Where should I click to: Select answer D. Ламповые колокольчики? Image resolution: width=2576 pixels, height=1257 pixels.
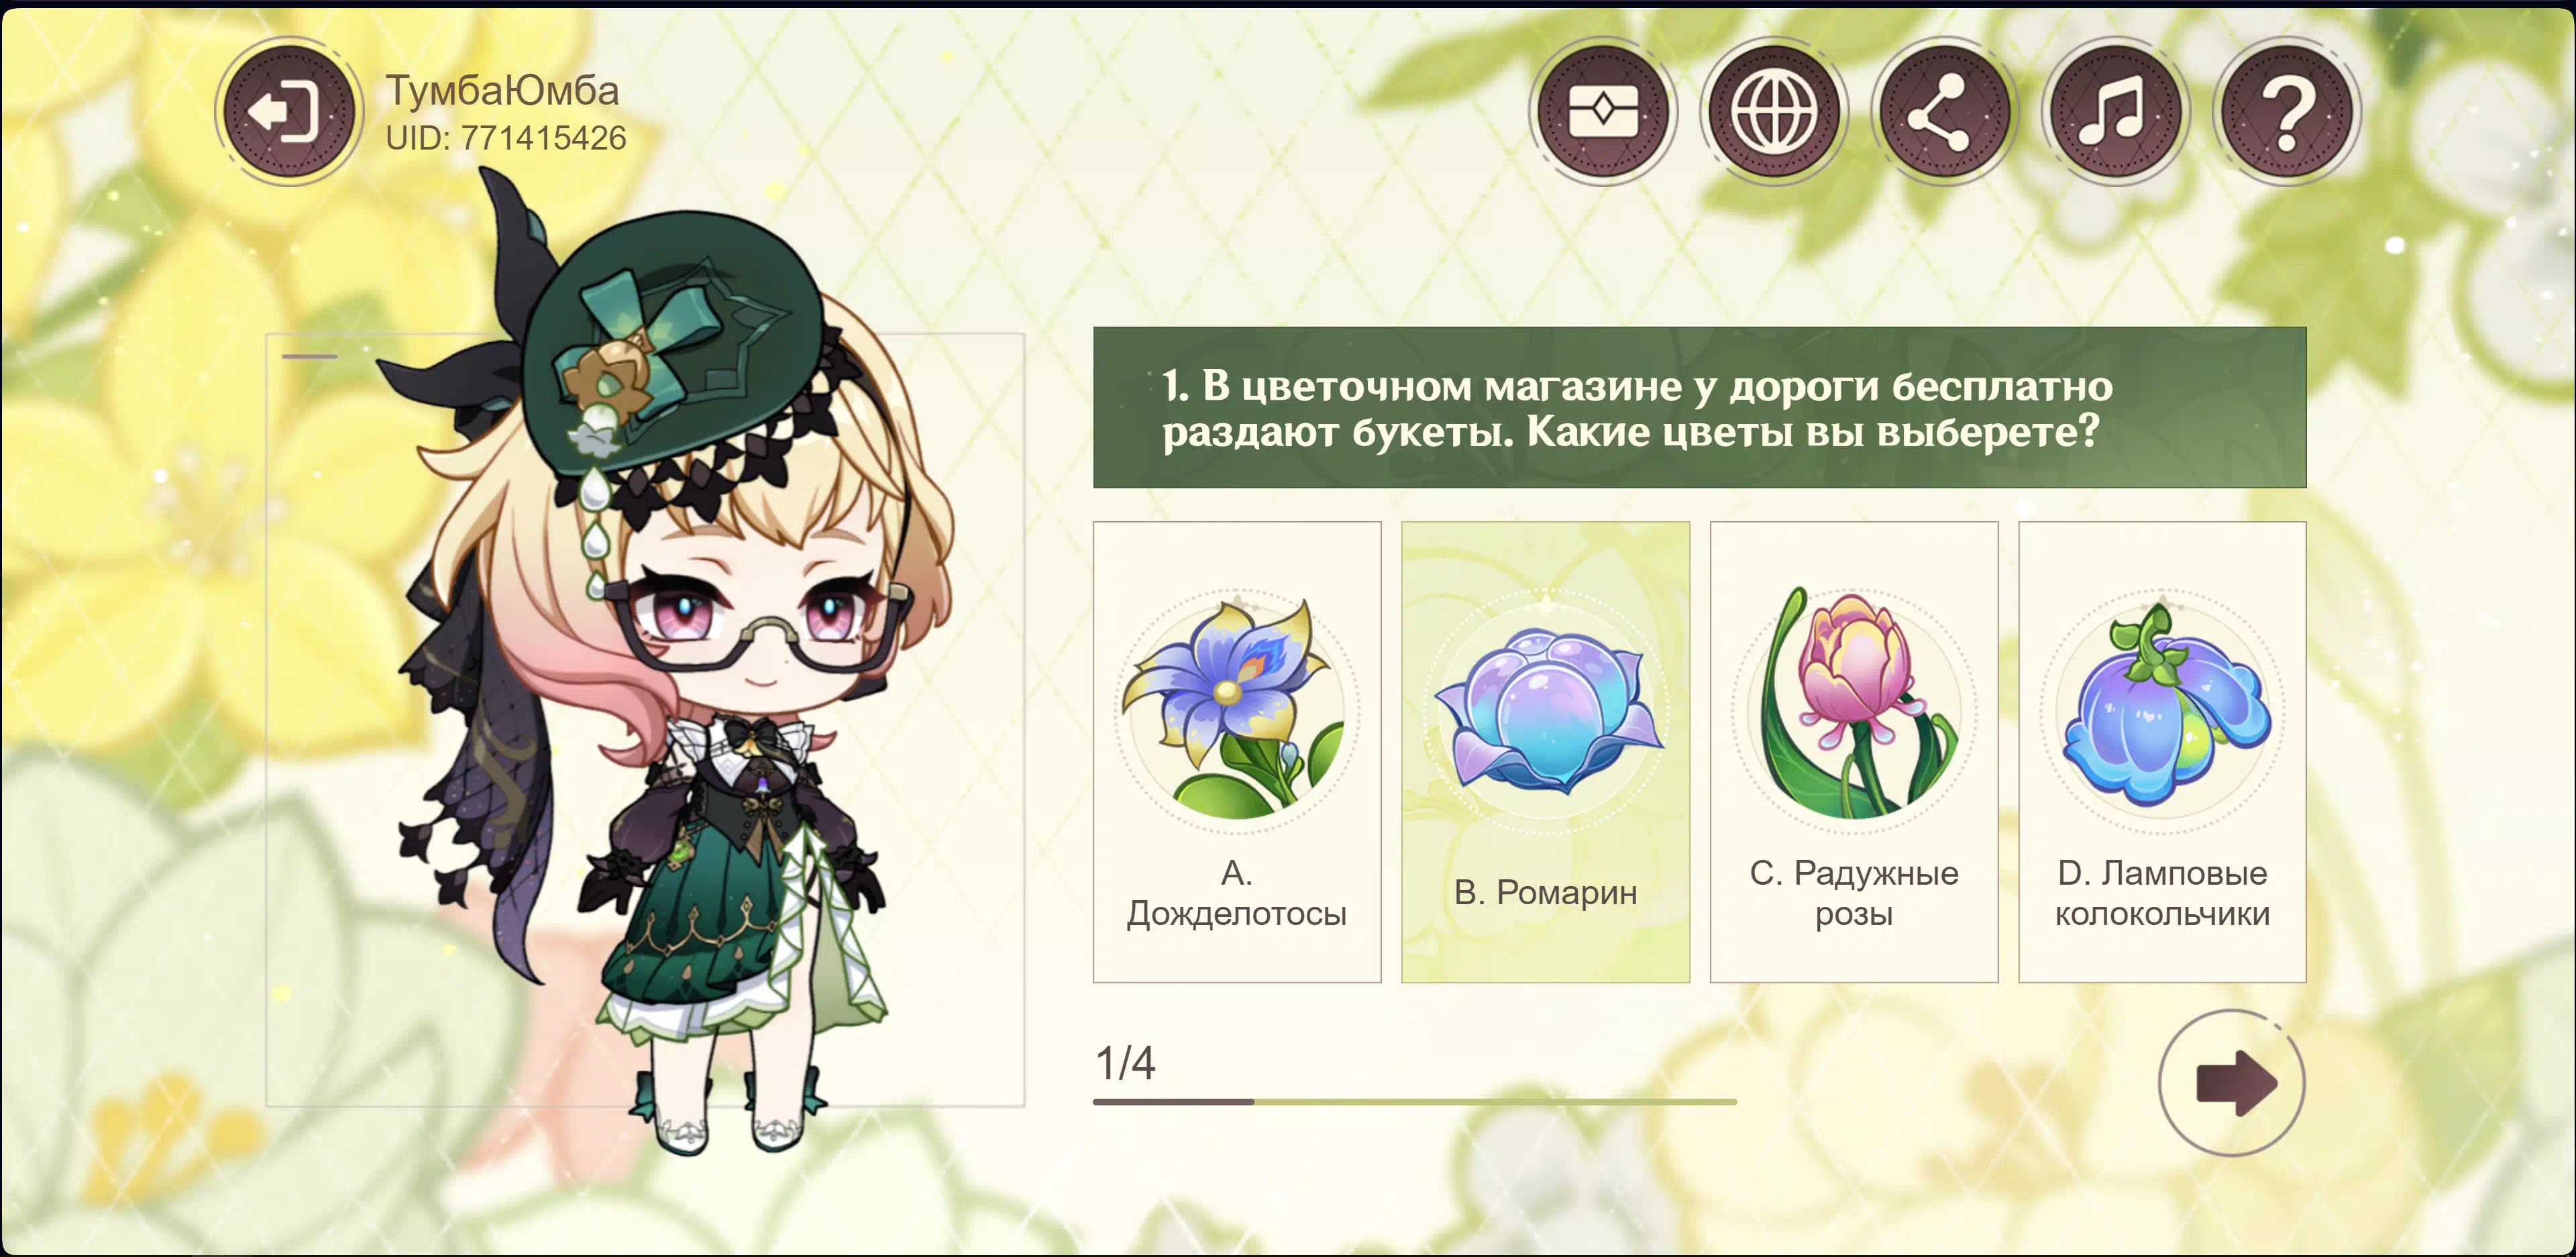[x=2163, y=752]
